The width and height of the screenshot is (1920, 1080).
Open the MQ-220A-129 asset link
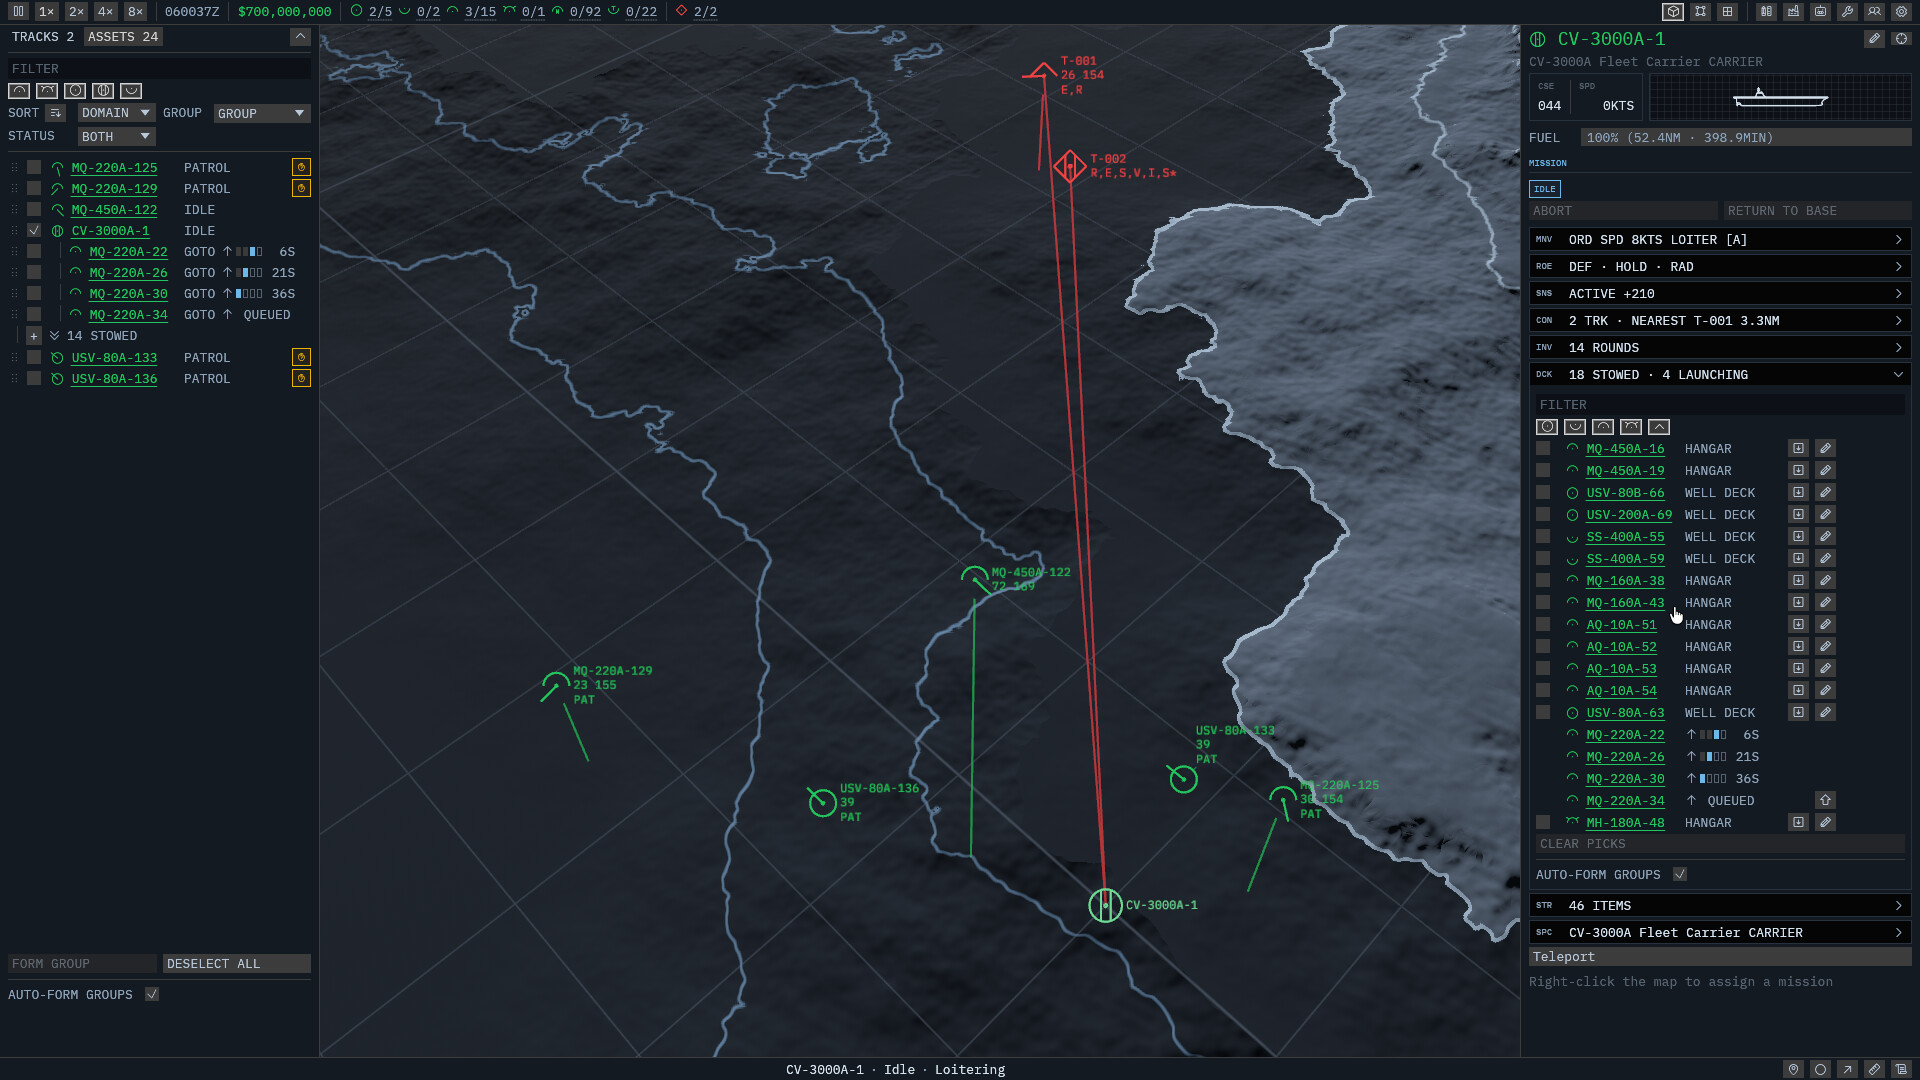pyautogui.click(x=114, y=188)
